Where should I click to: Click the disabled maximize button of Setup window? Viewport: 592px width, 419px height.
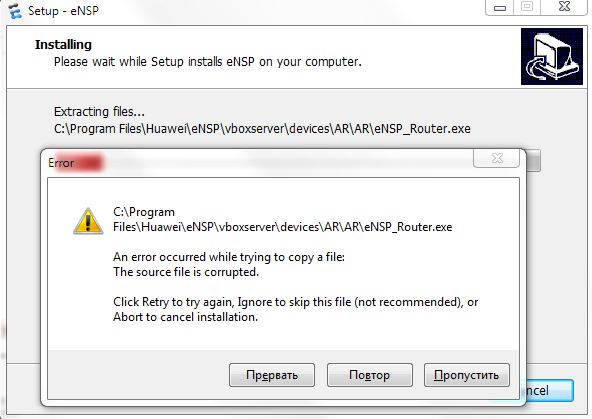coord(527,7)
